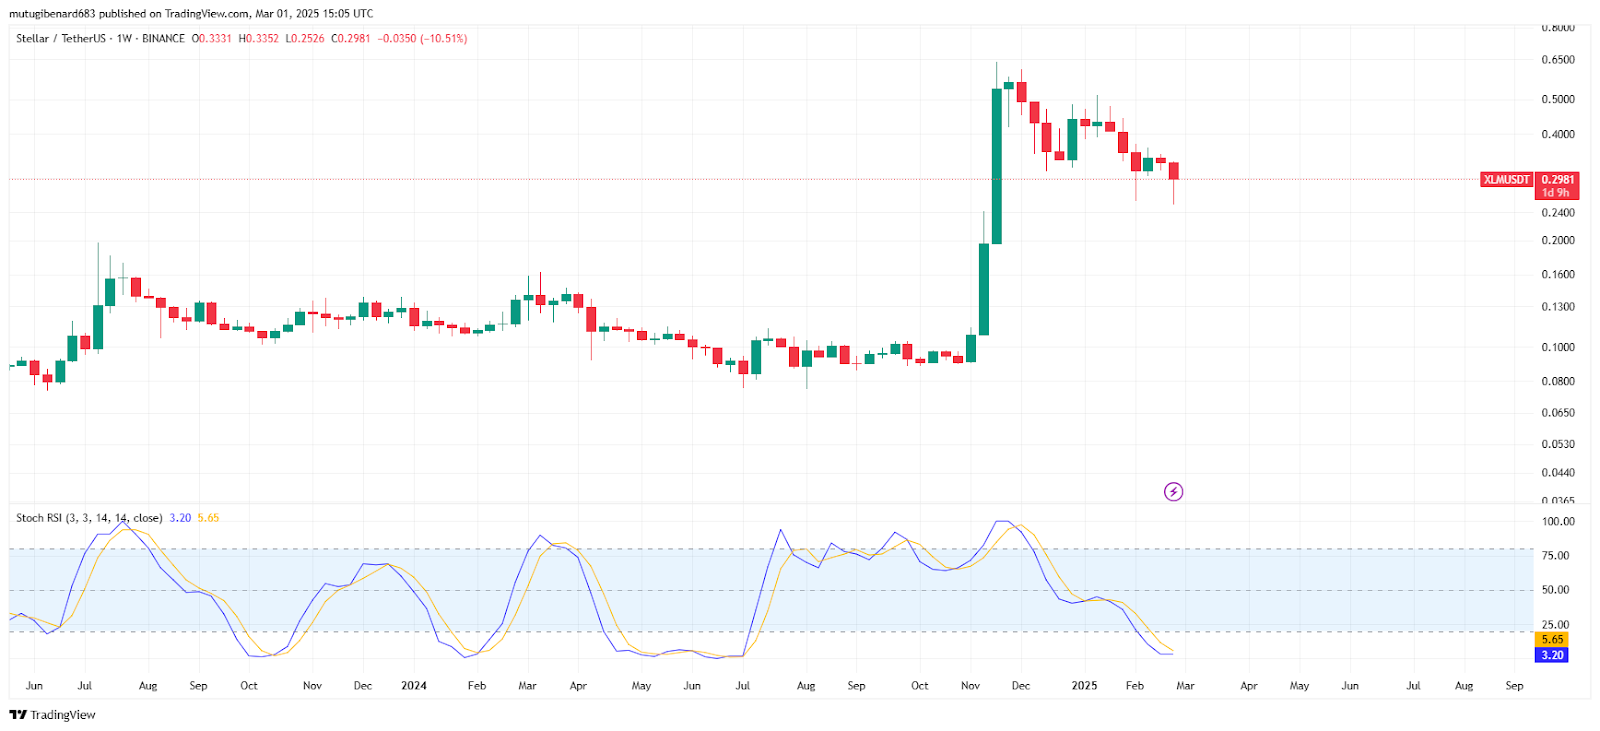This screenshot has height=731, width=1600.
Task: Click the 50.00 Stoch RSI axis label
Action: click(1555, 590)
